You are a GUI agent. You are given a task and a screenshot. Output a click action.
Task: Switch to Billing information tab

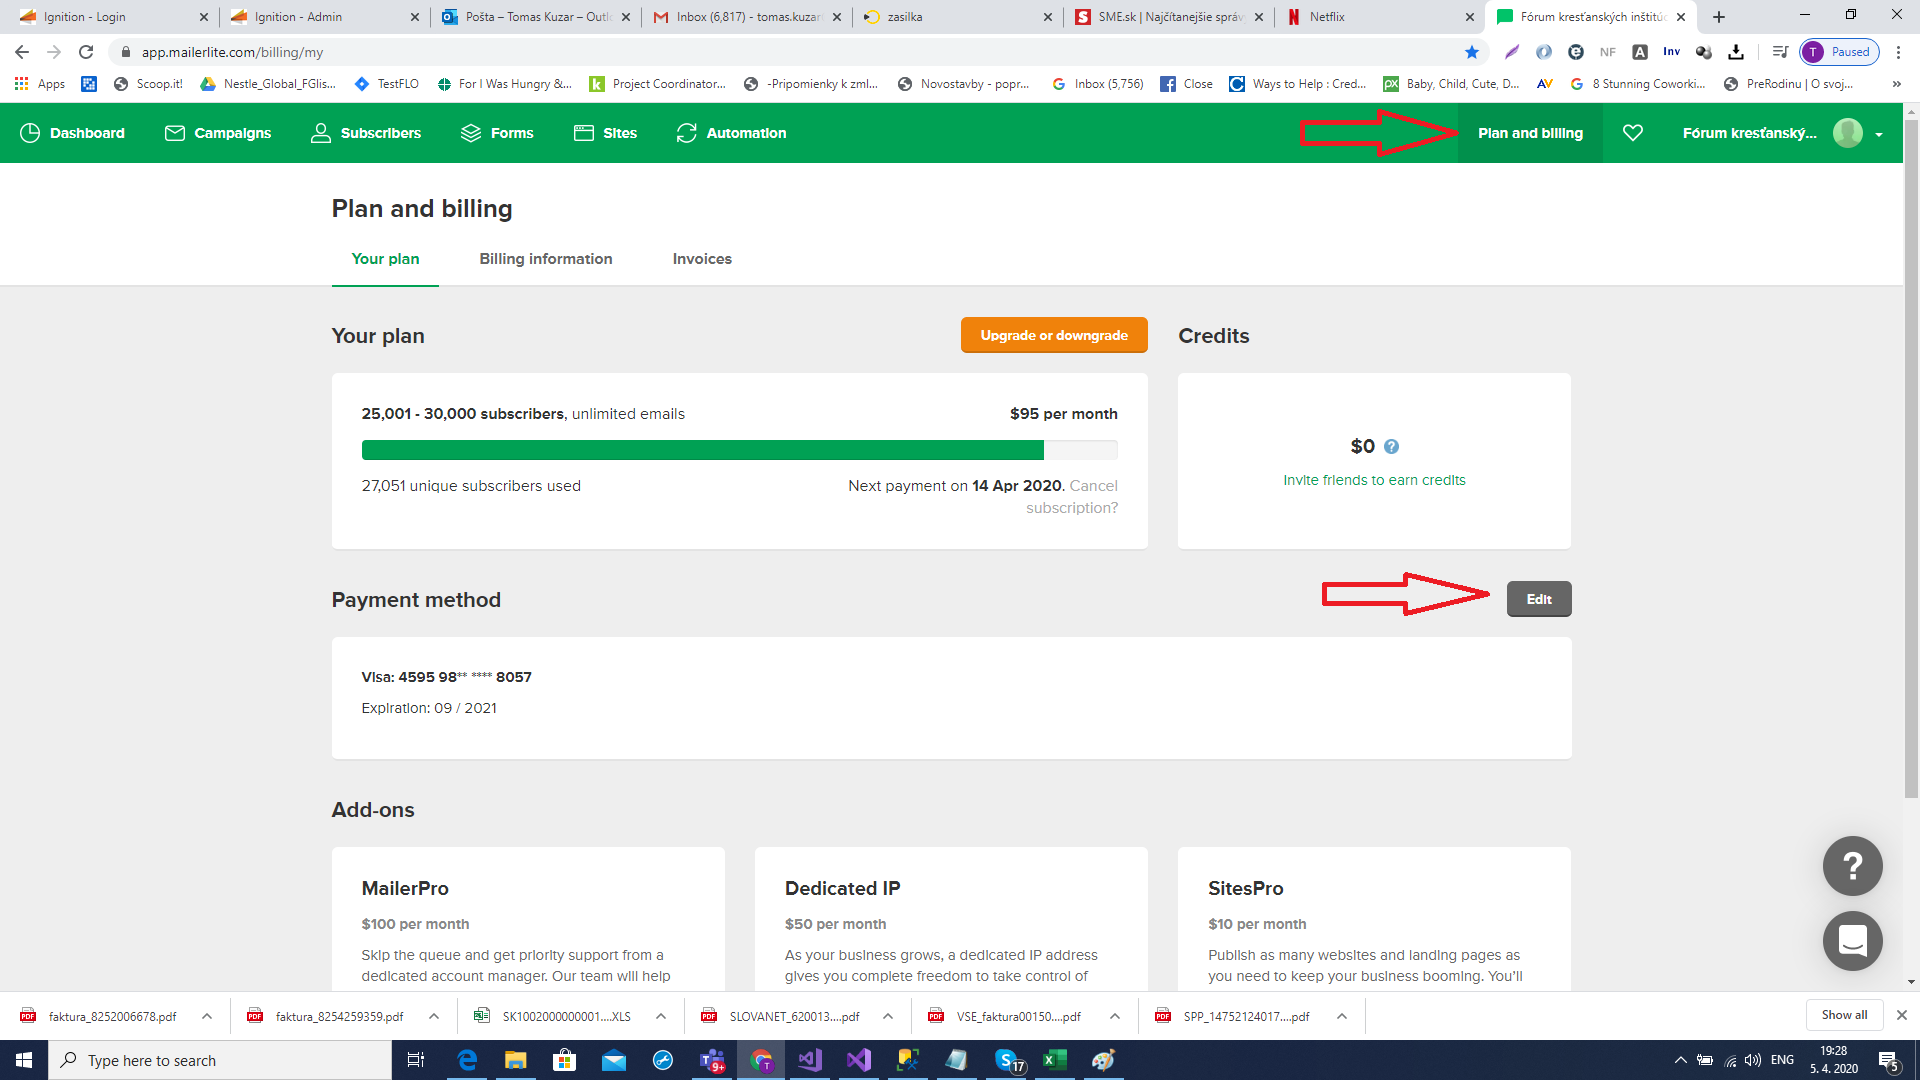[x=545, y=259]
